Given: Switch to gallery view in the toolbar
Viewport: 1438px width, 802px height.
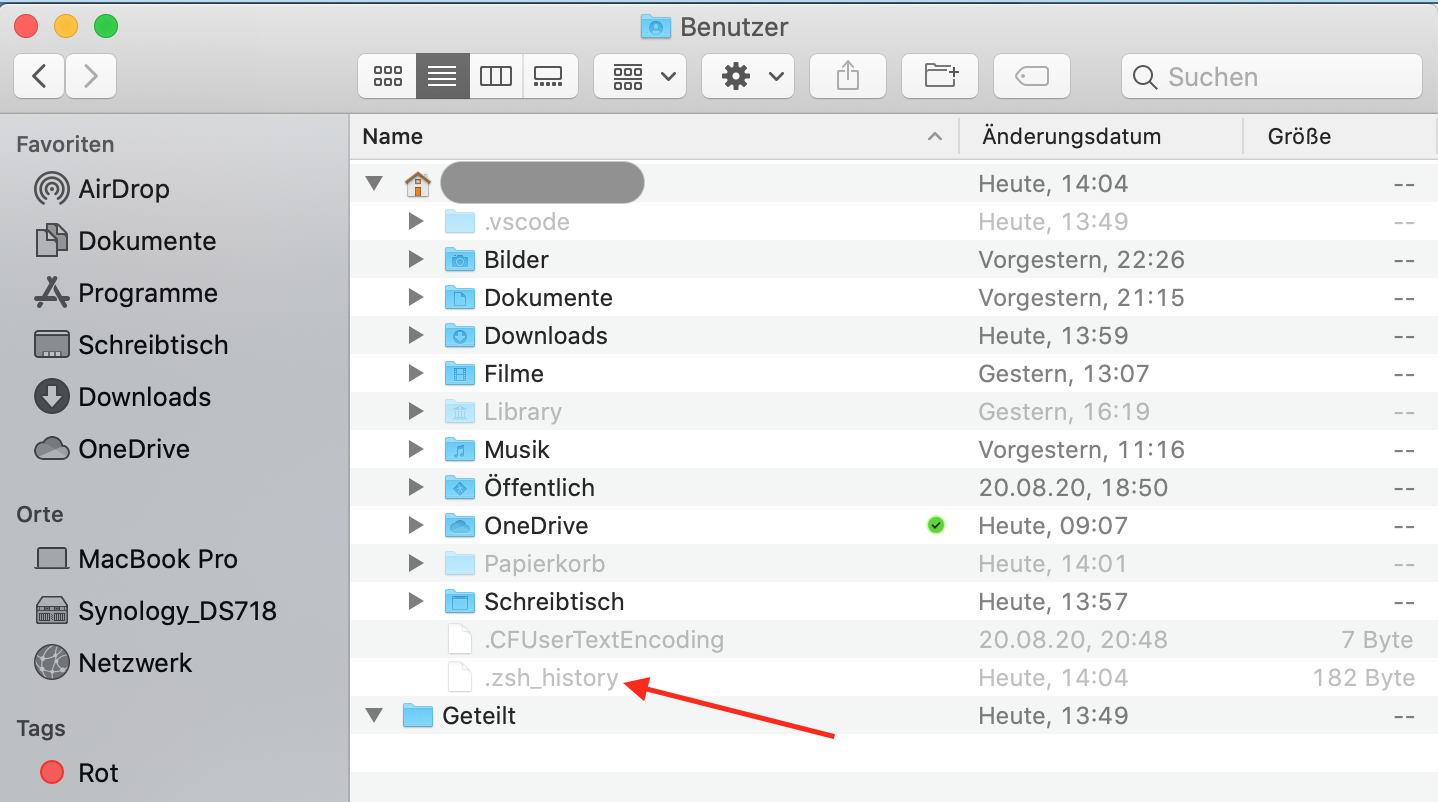Looking at the screenshot, I should 549,76.
